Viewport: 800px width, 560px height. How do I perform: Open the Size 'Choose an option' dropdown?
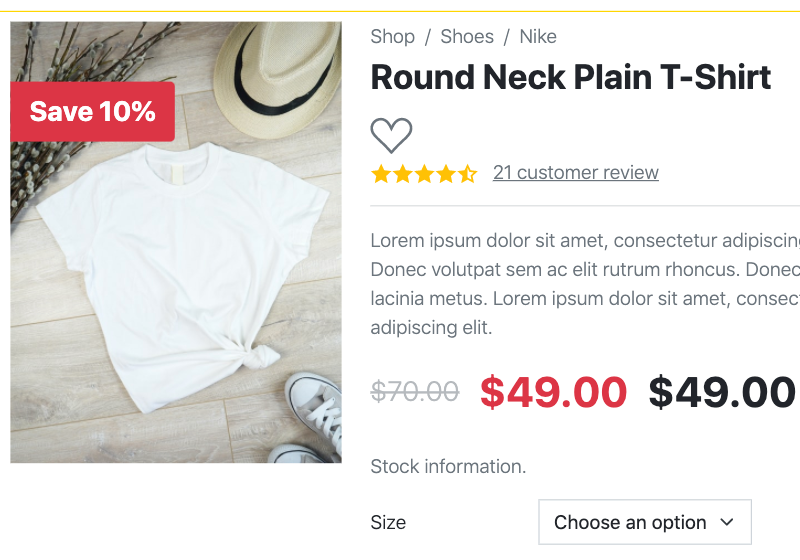645,522
